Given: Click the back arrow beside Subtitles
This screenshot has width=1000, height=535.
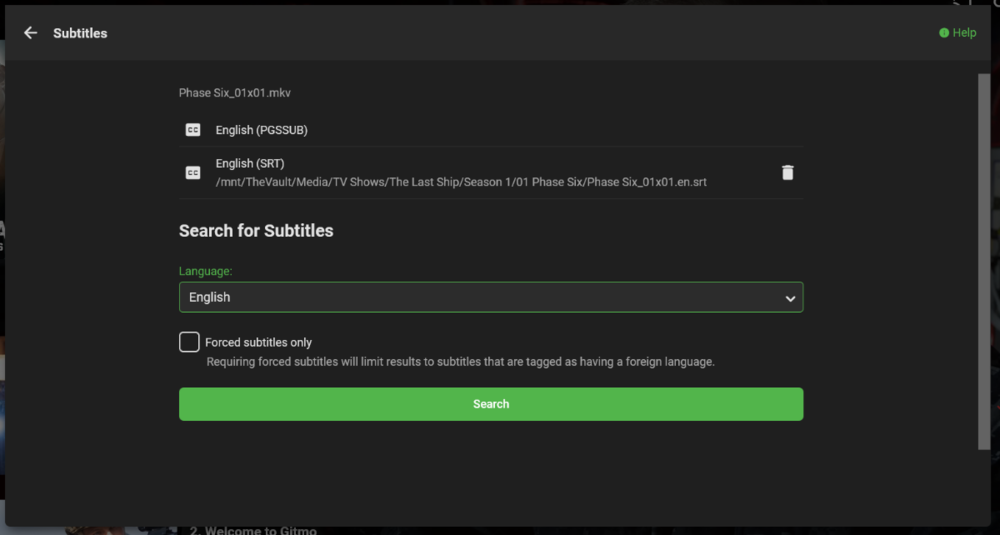Looking at the screenshot, I should [31, 33].
